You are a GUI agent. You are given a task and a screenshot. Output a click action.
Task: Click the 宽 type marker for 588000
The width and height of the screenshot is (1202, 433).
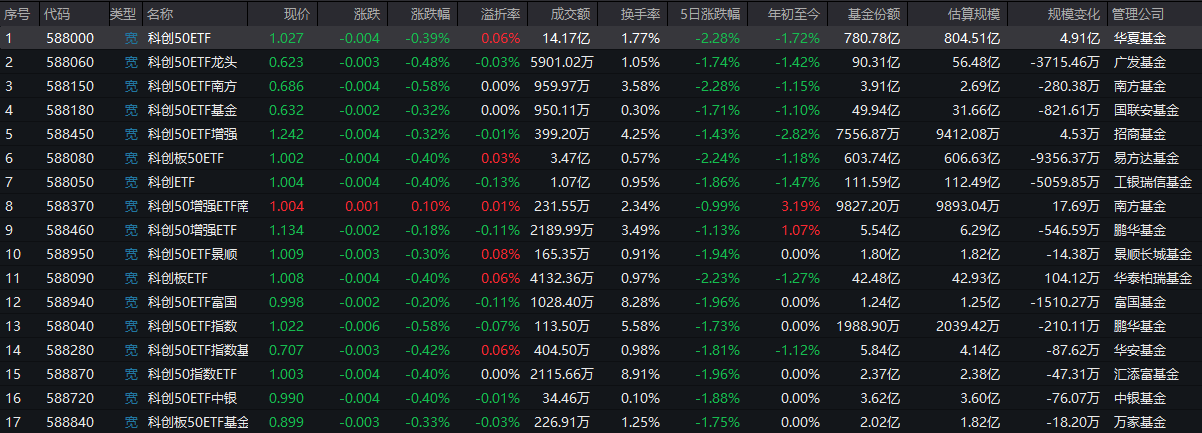click(x=131, y=38)
